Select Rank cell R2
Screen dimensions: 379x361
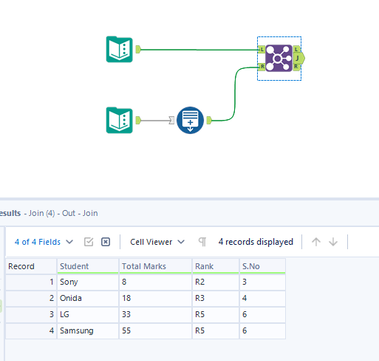point(216,282)
